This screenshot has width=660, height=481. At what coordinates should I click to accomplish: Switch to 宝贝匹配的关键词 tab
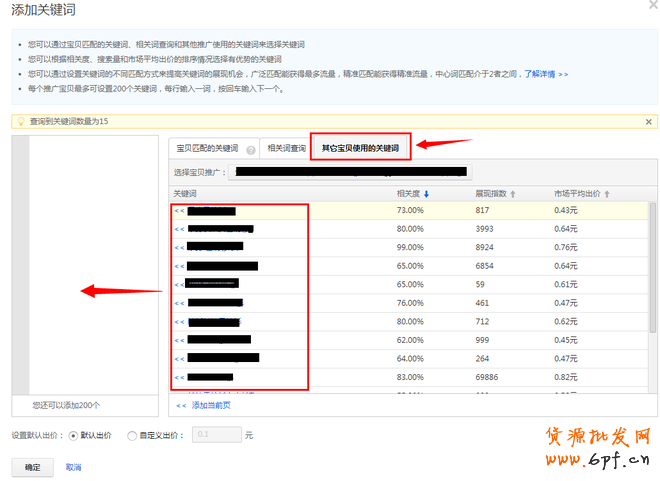coord(207,149)
